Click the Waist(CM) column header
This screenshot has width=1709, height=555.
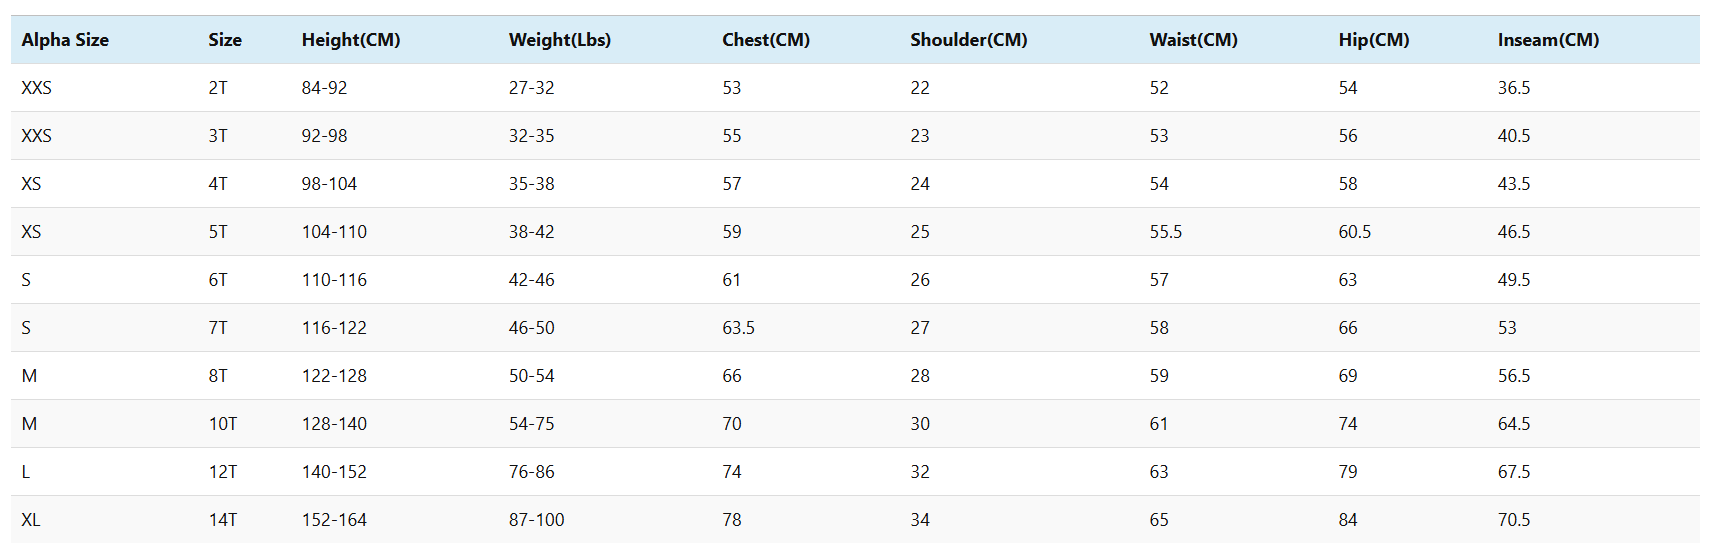[x=1194, y=40]
